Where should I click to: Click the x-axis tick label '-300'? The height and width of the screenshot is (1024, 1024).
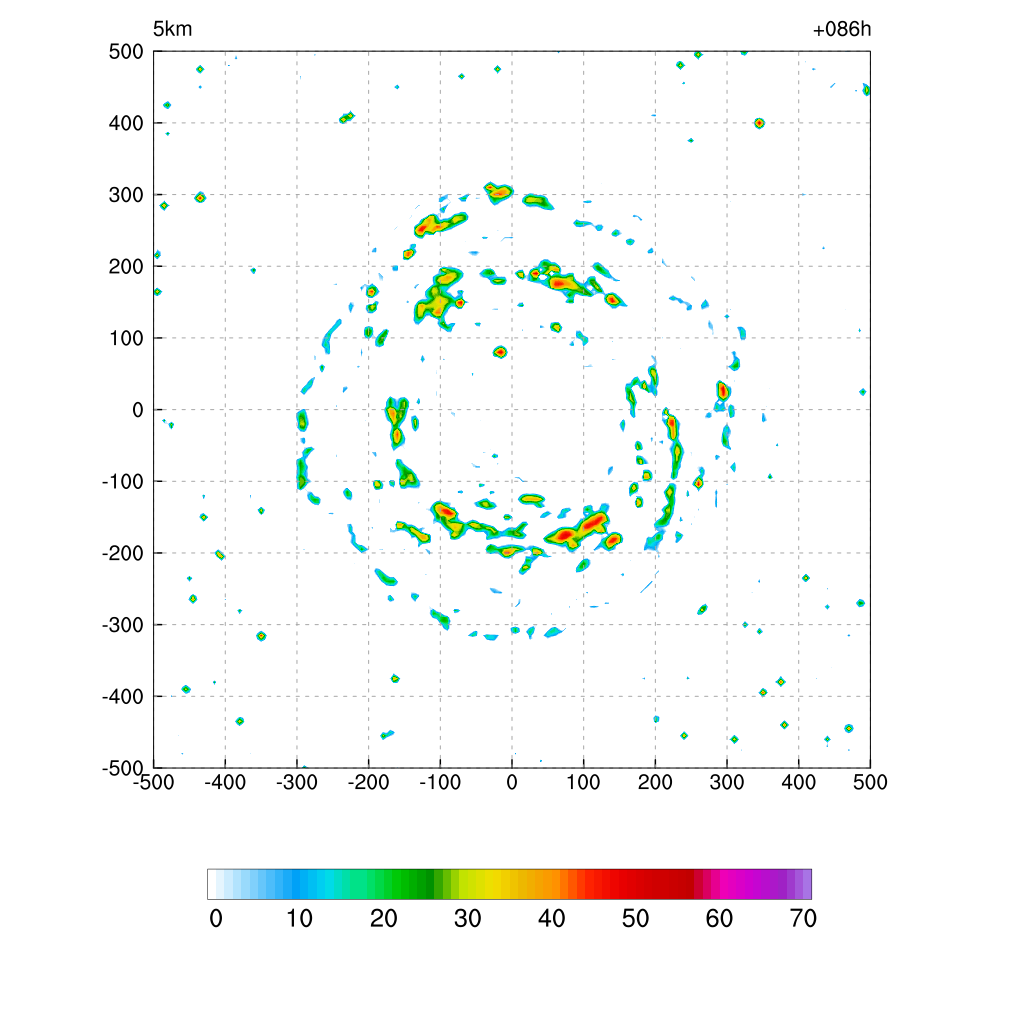click(296, 782)
